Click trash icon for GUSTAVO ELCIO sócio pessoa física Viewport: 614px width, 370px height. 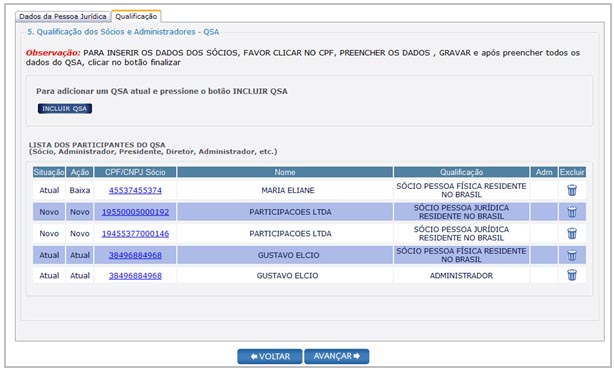pyautogui.click(x=572, y=255)
